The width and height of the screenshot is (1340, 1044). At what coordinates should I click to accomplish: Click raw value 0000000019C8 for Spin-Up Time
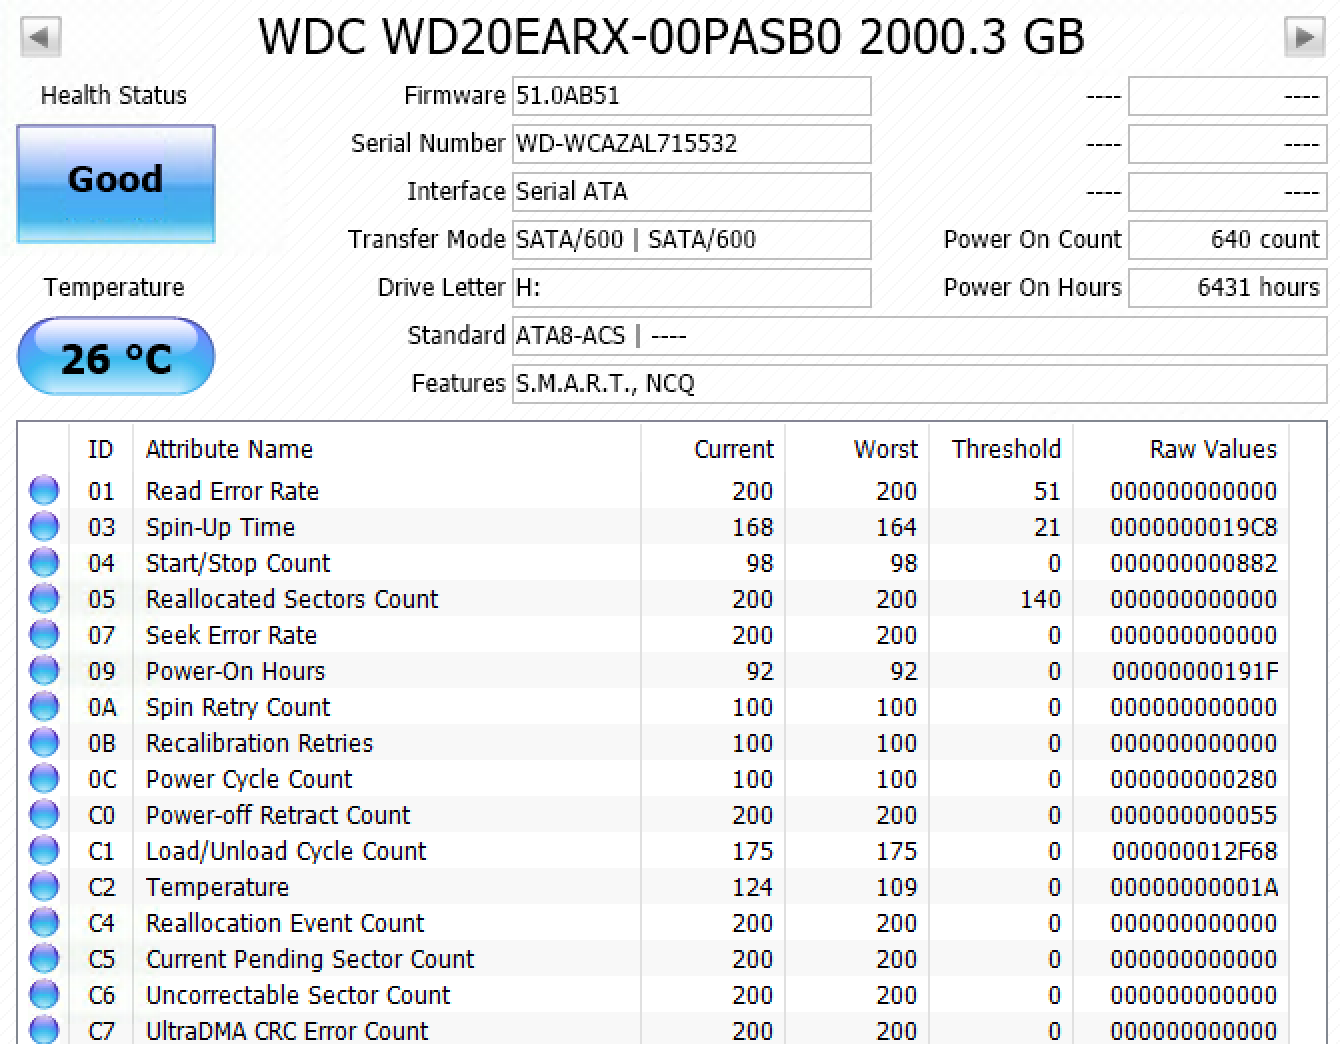1194,527
